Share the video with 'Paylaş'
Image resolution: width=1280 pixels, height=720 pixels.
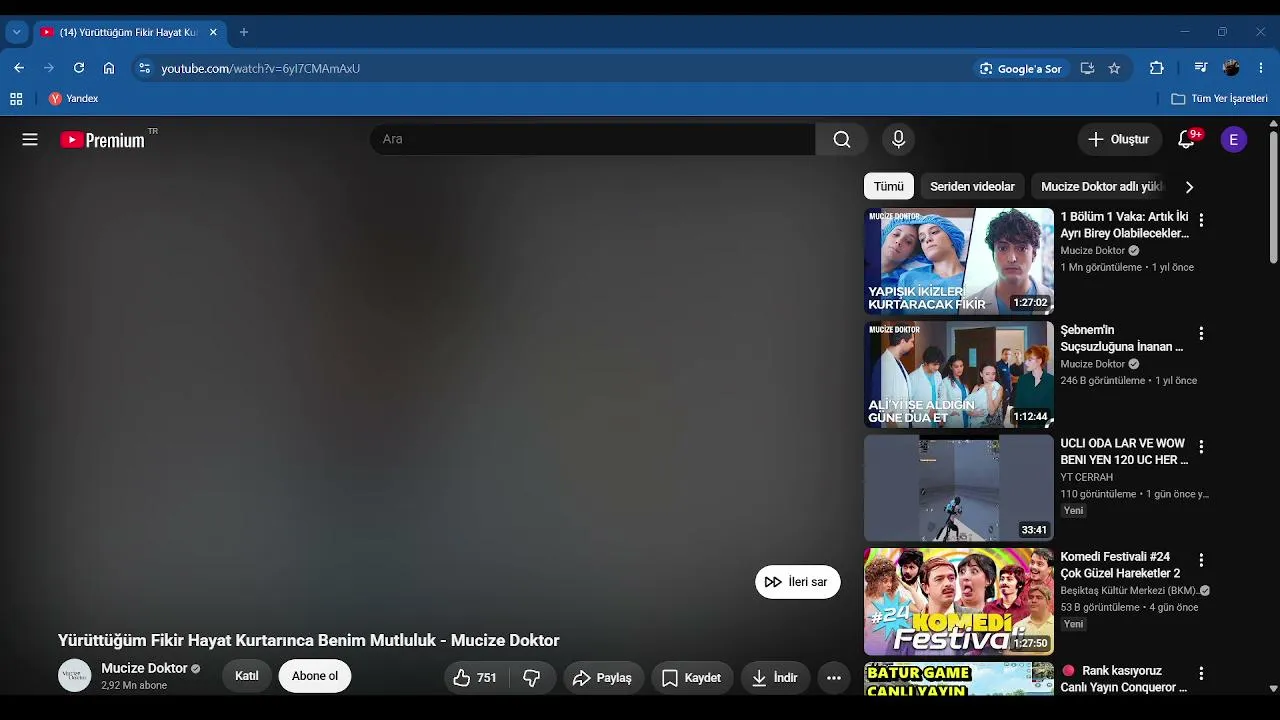point(602,678)
